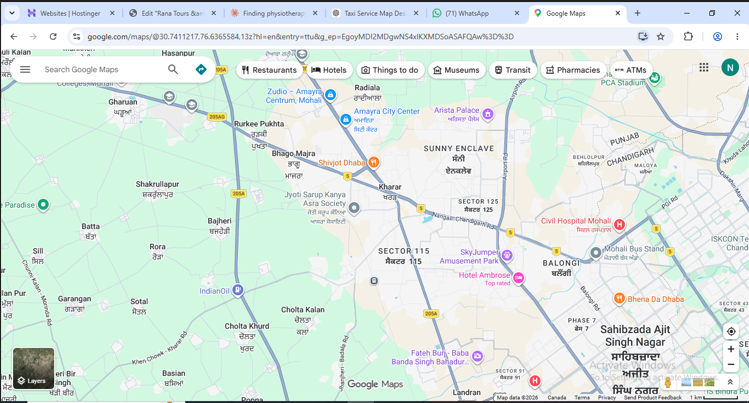Open the Chrome profile icon
Viewport: 749px width, 403px height.
[717, 36]
